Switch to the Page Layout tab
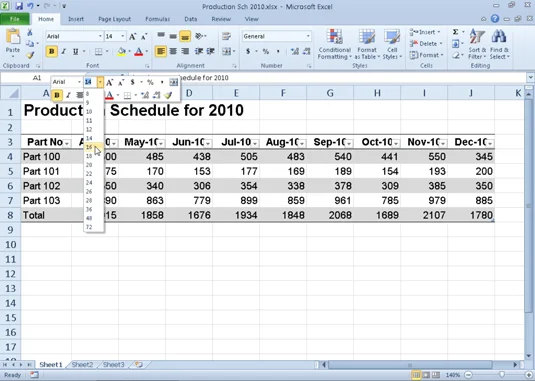535x381 pixels. click(x=114, y=19)
